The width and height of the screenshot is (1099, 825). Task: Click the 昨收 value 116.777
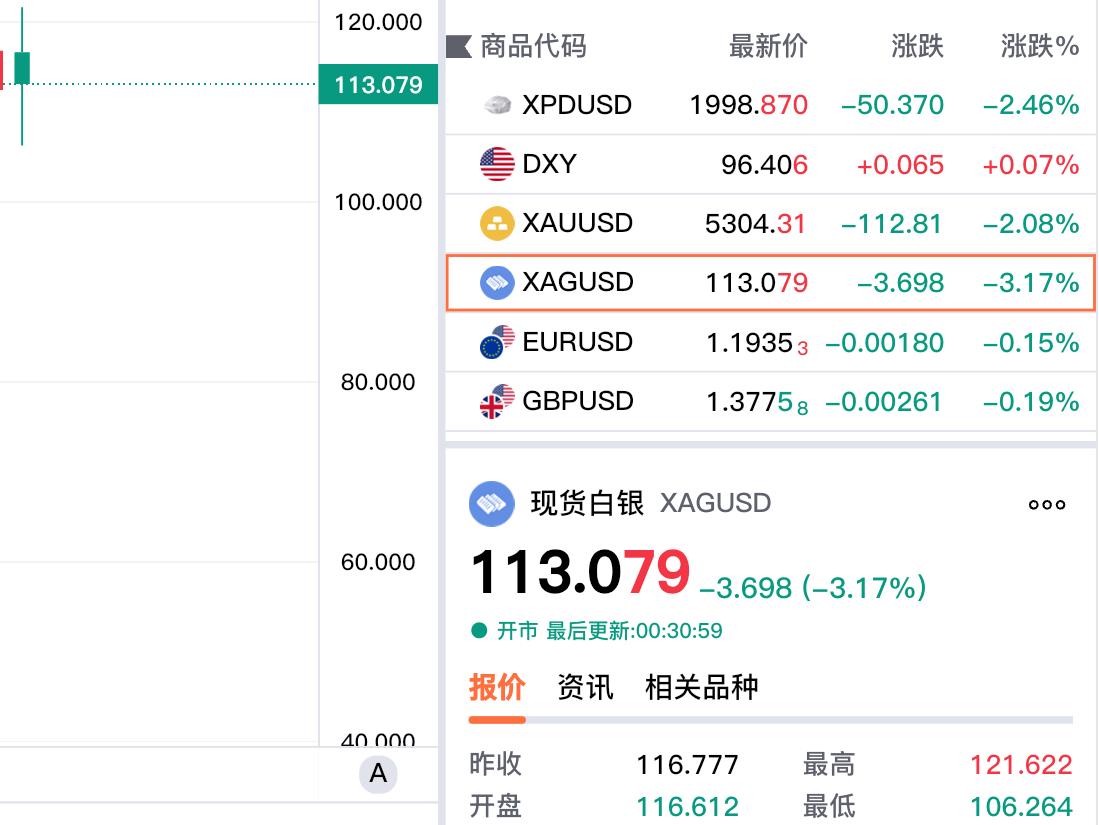tap(689, 764)
